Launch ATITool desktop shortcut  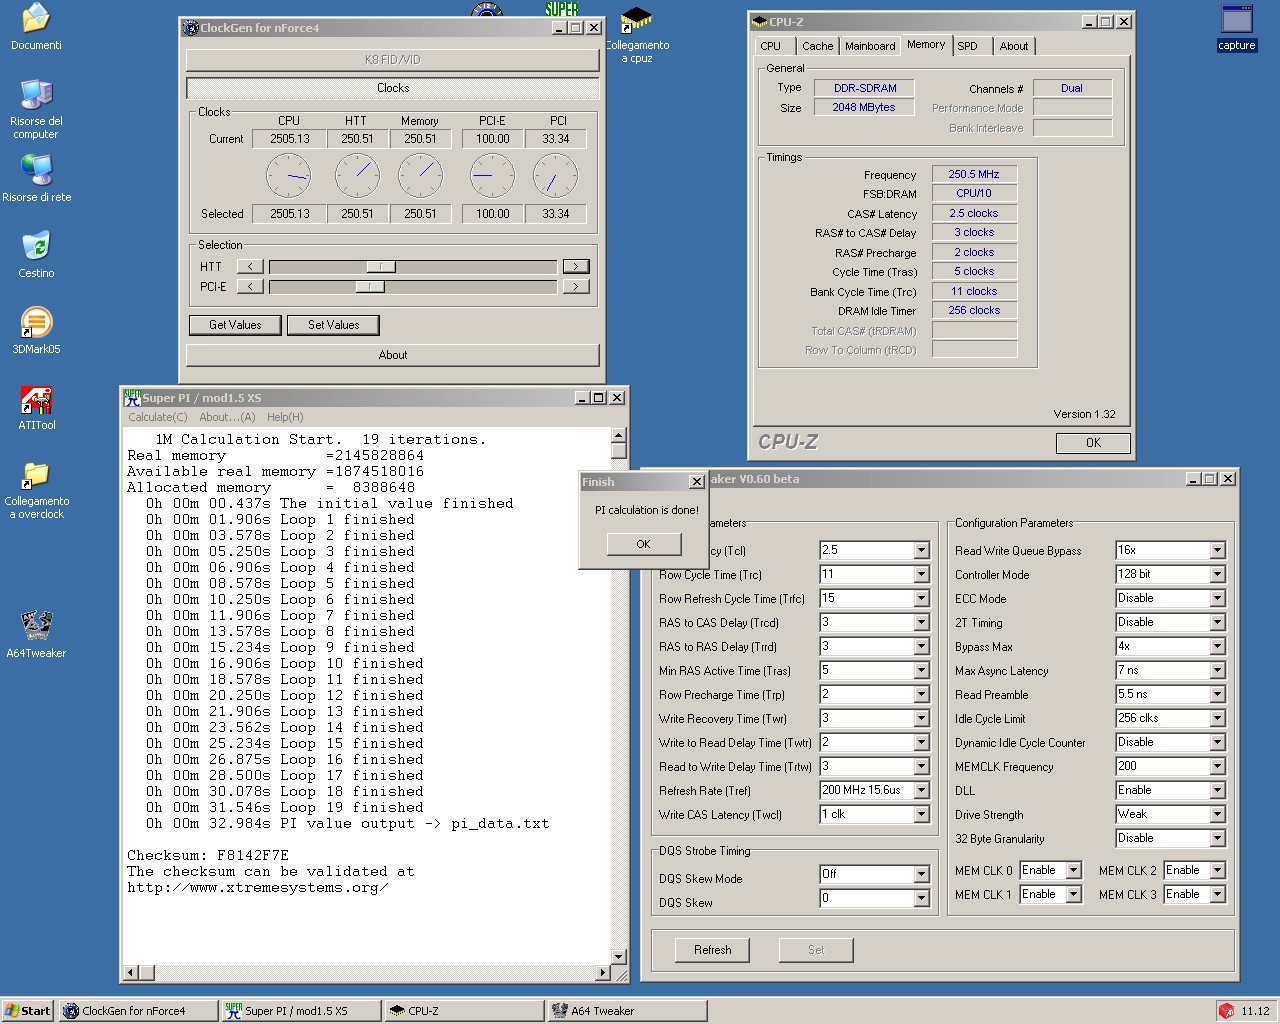tap(36, 406)
